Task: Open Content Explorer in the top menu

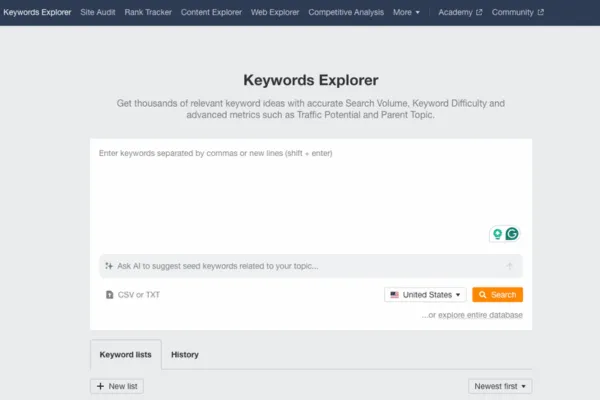Action: coord(211,13)
